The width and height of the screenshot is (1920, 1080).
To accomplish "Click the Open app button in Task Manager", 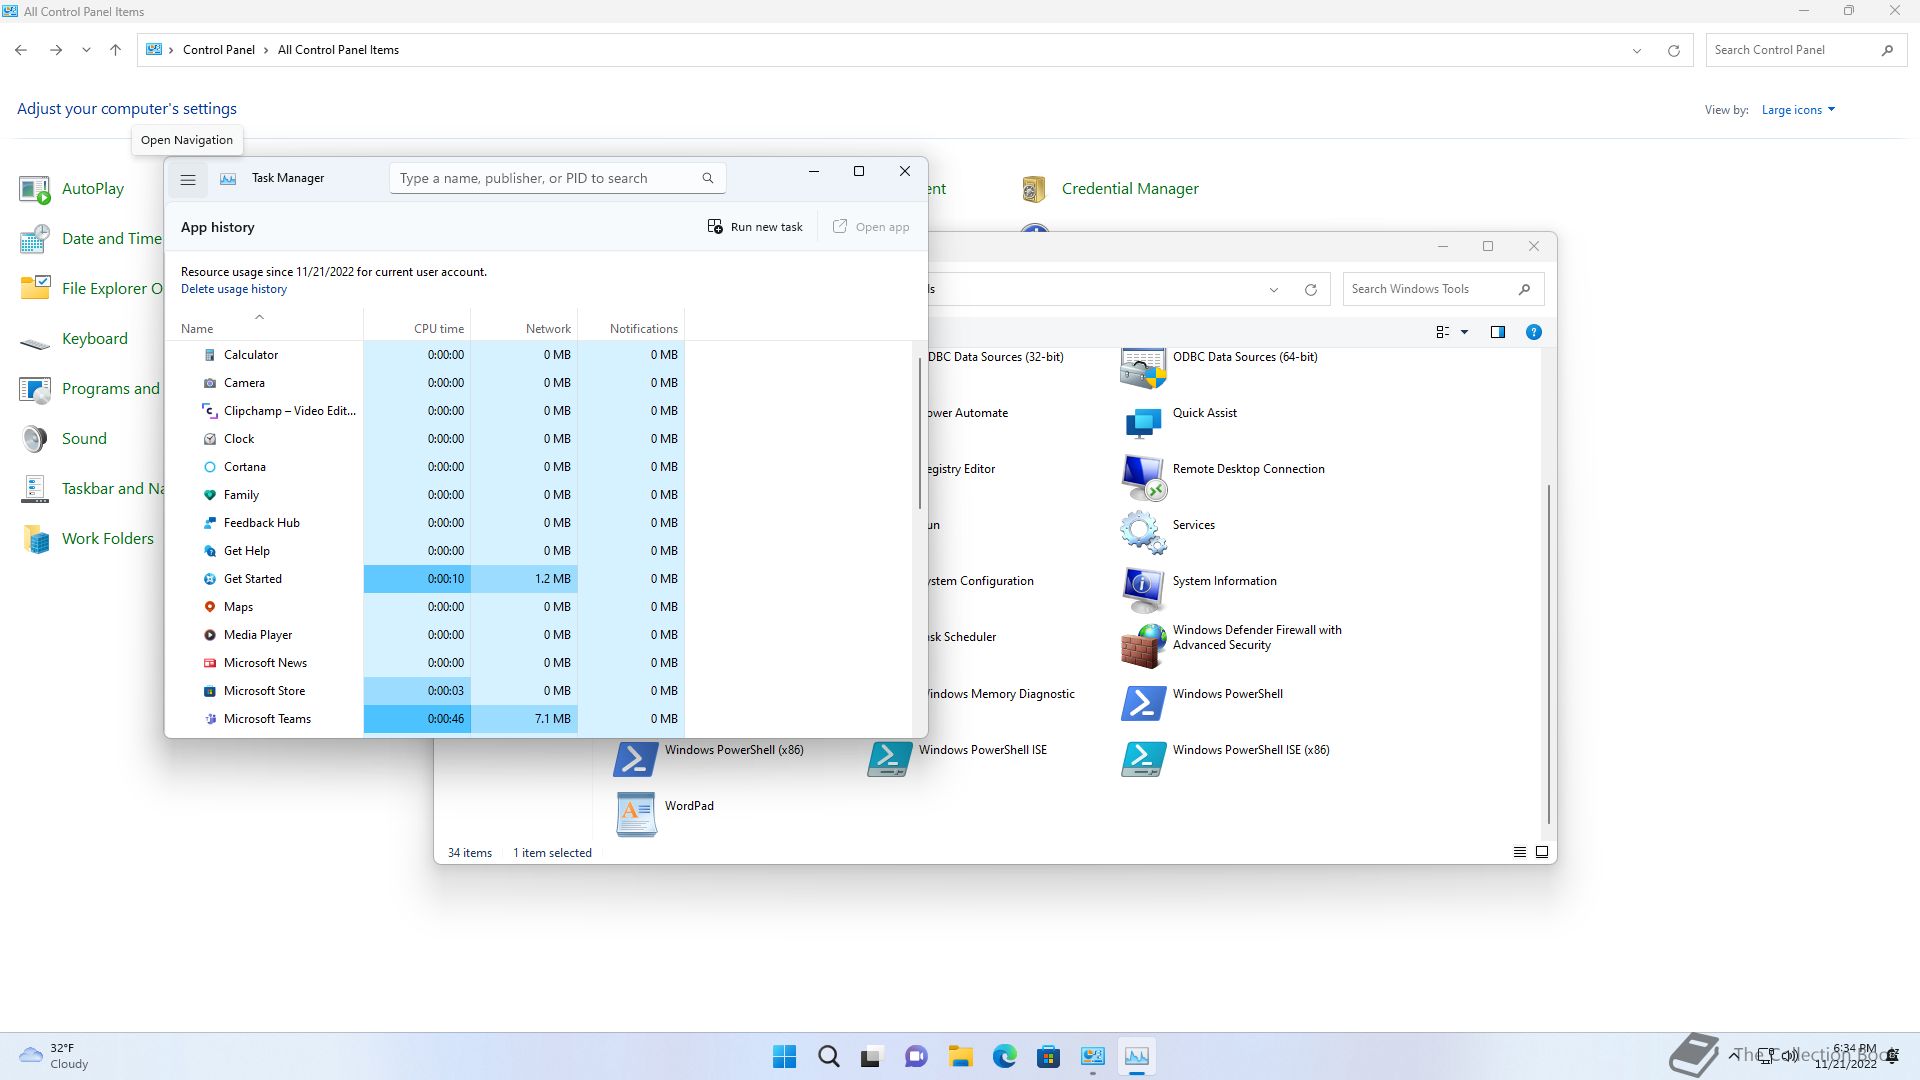I will coord(871,227).
